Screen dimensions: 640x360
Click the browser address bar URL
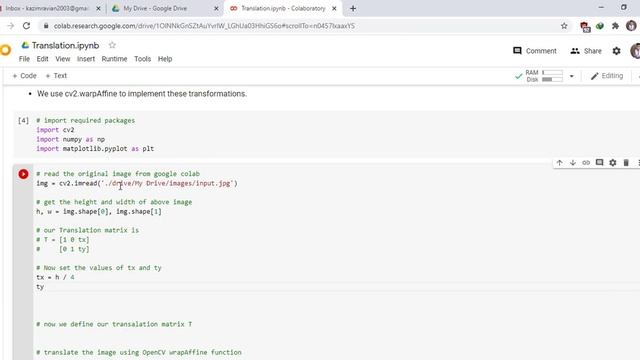click(204, 26)
